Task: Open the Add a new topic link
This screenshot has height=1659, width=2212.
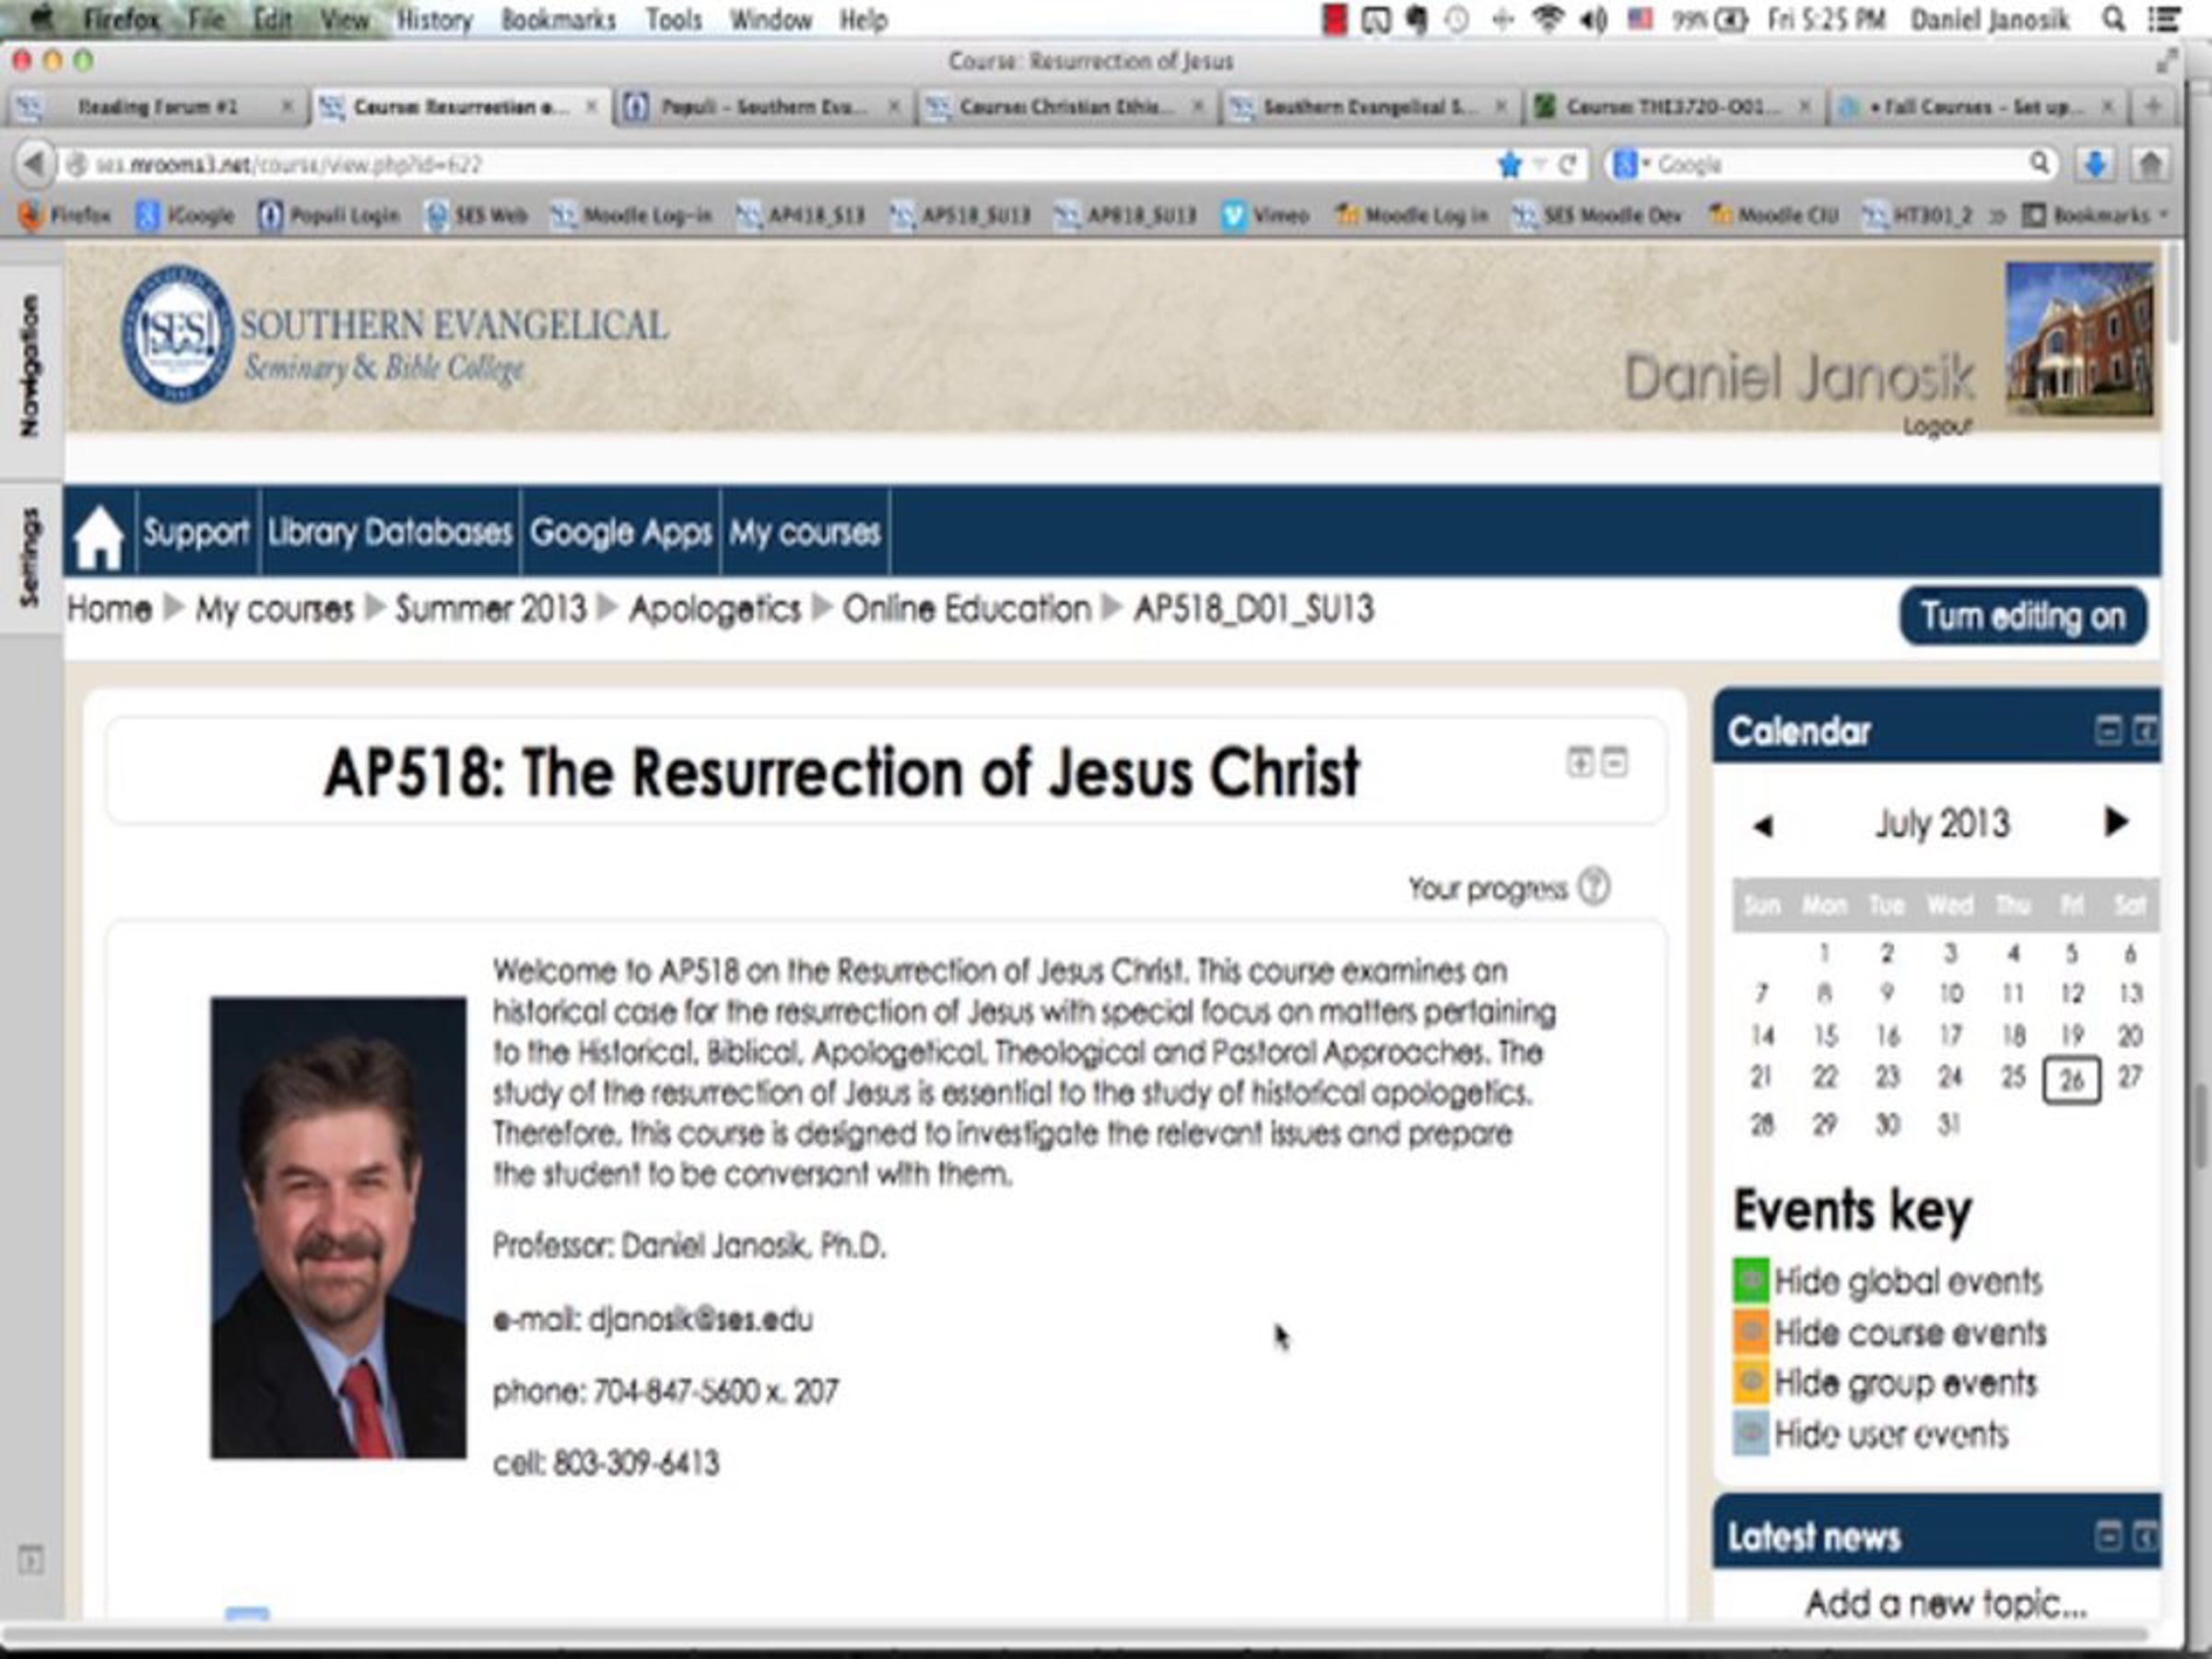Action: (1945, 1603)
